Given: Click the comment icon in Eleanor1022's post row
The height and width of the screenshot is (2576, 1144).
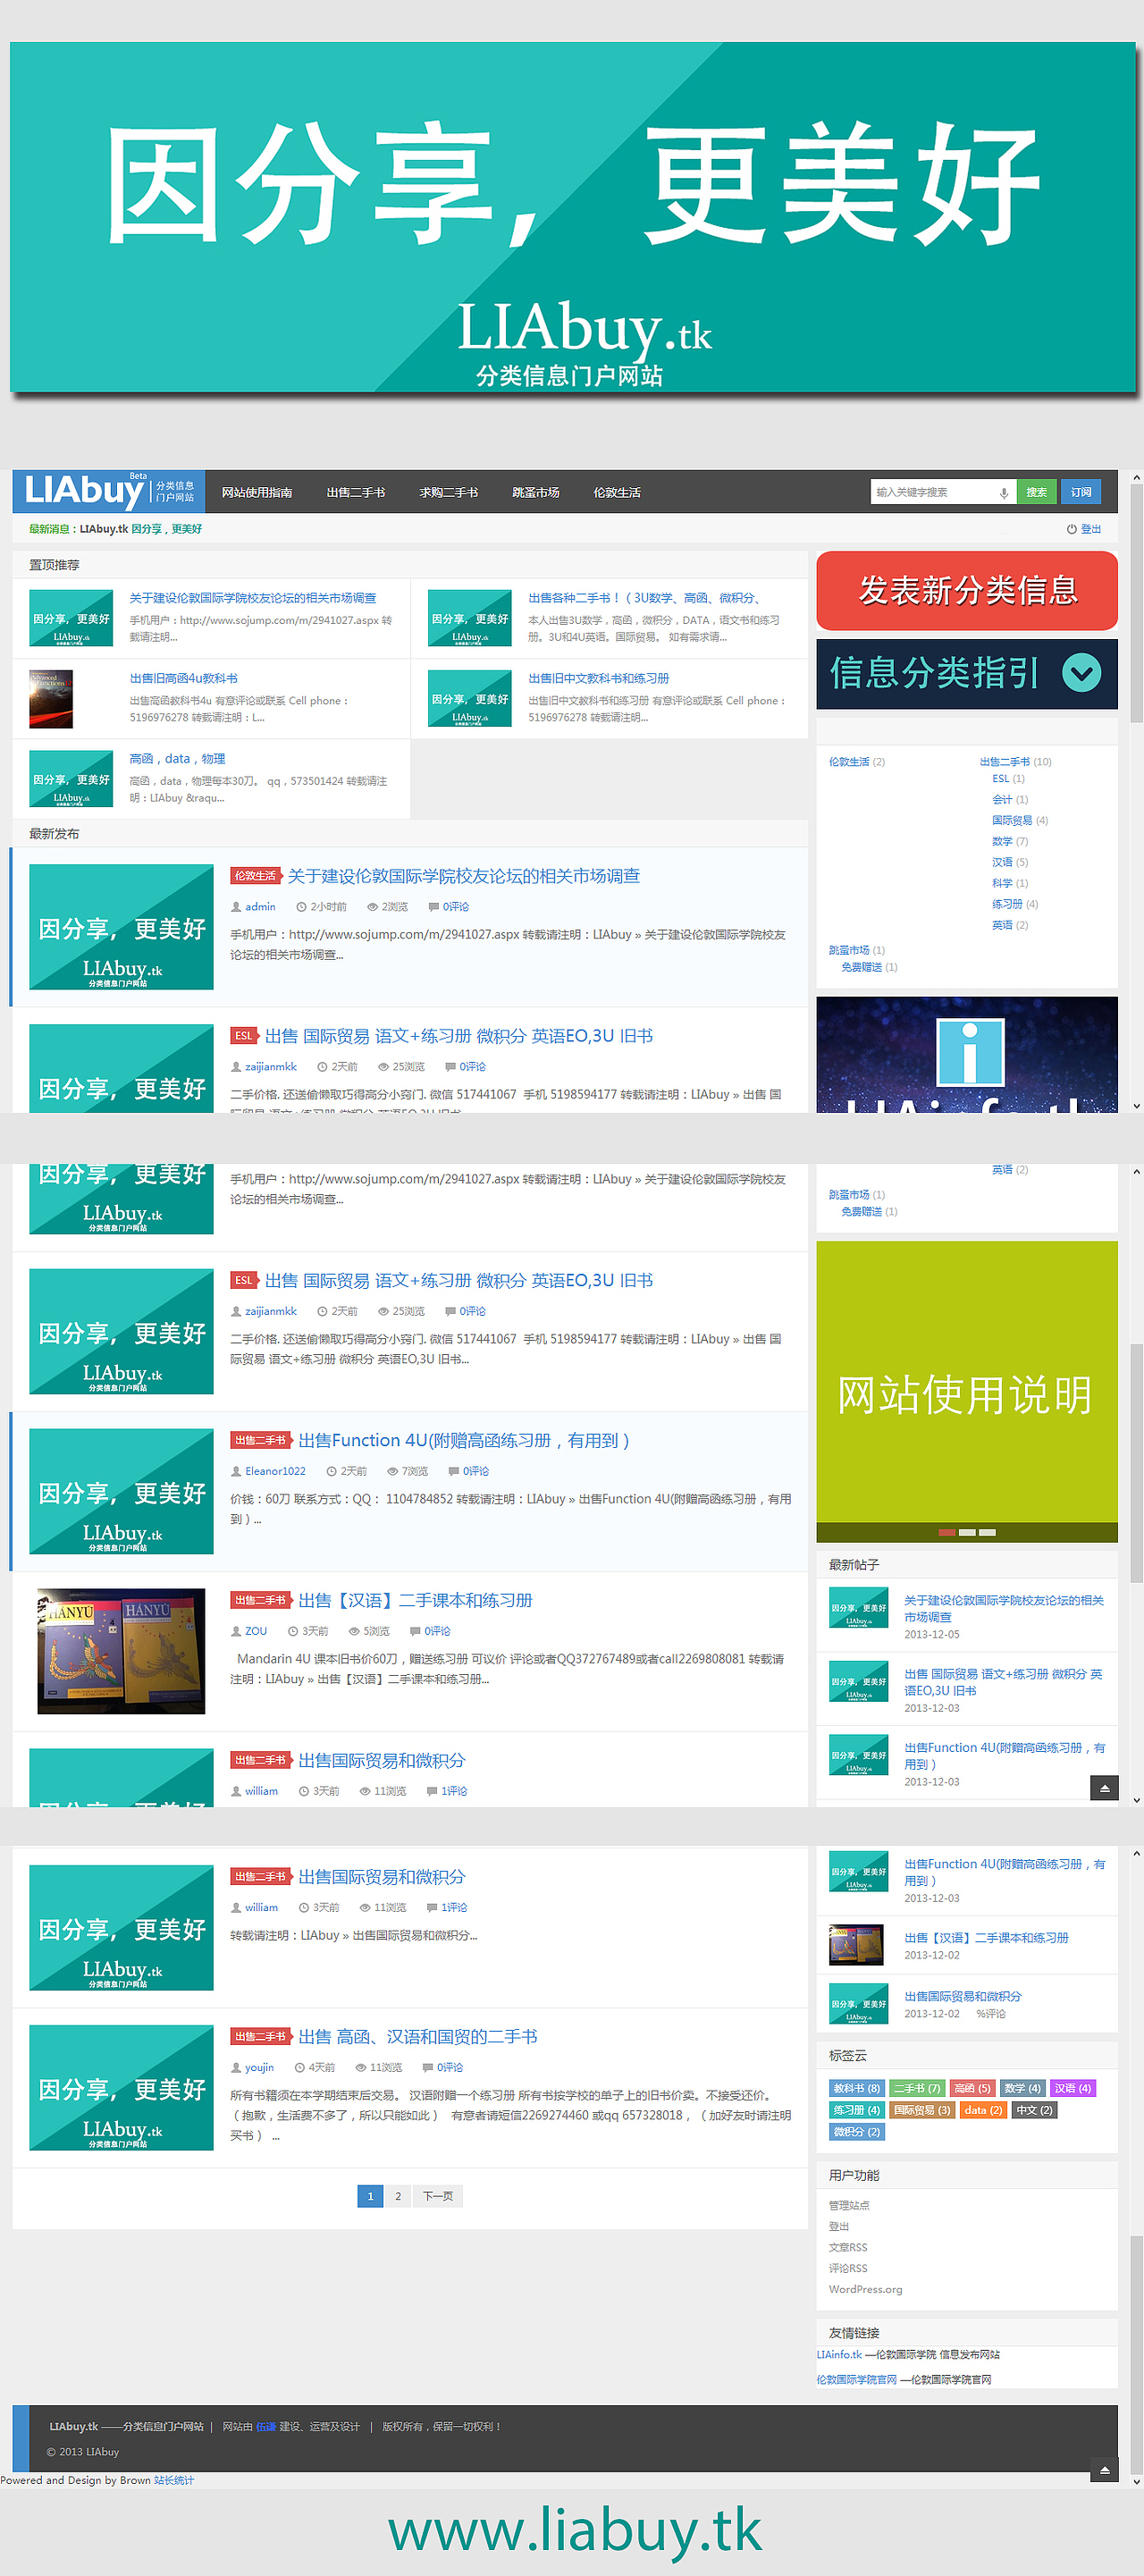Looking at the screenshot, I should coord(453,1471).
